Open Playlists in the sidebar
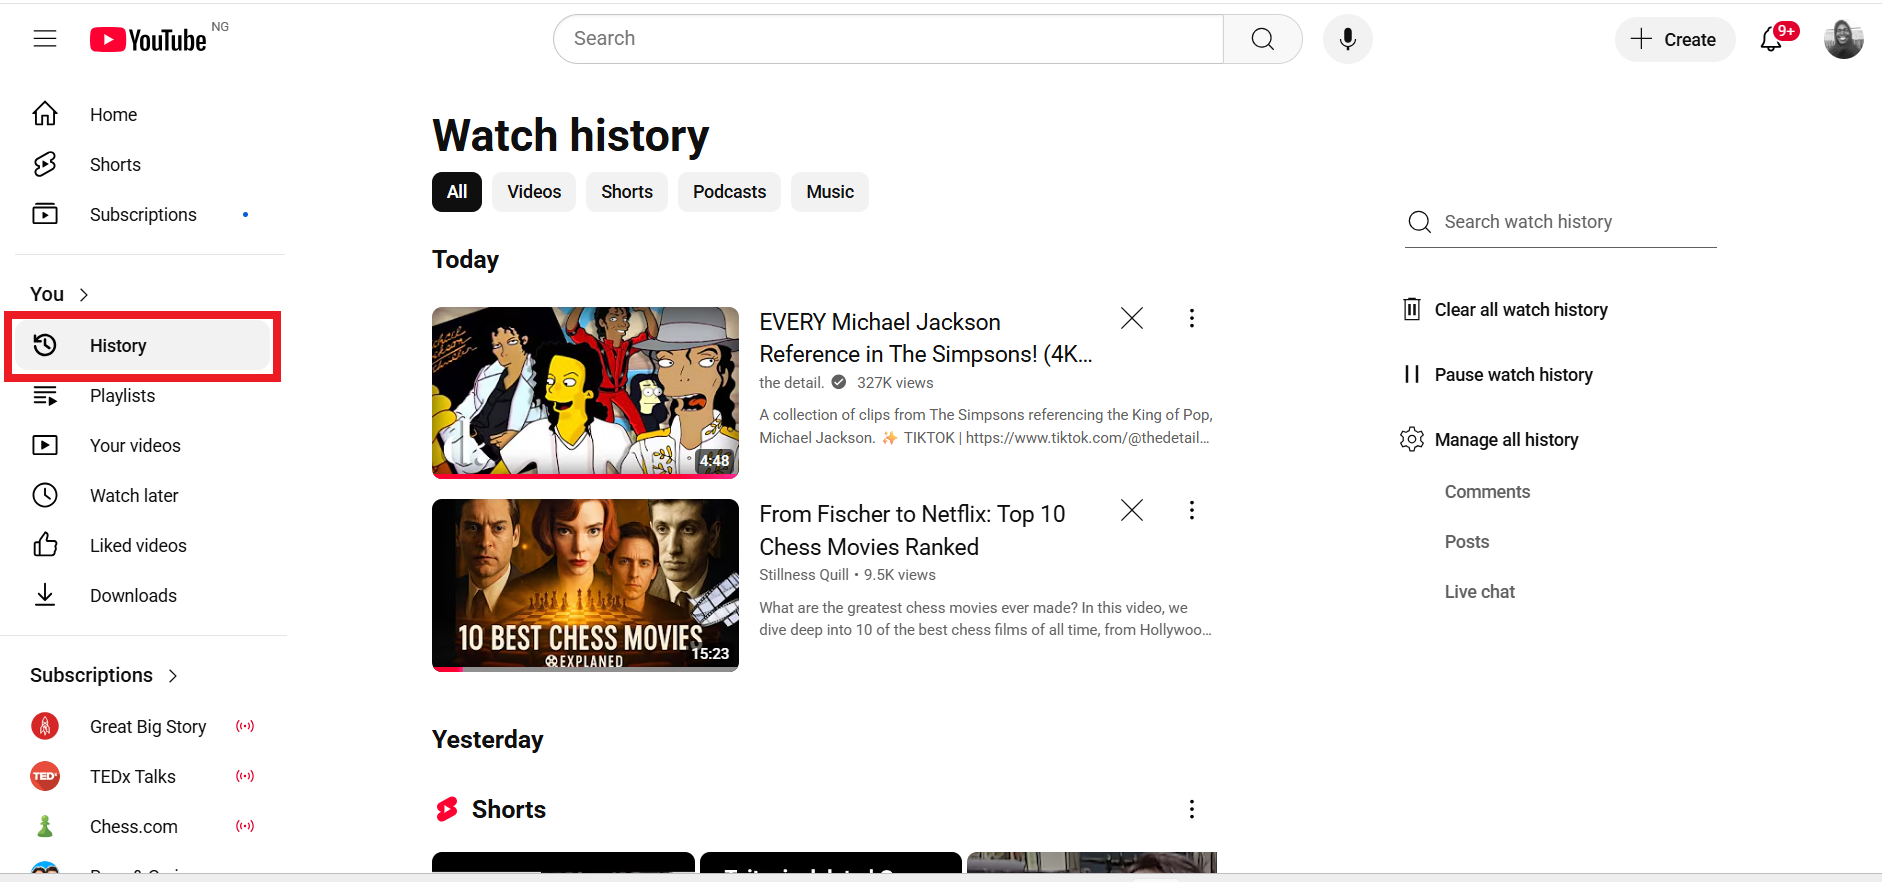Image resolution: width=1882 pixels, height=882 pixels. click(142, 396)
